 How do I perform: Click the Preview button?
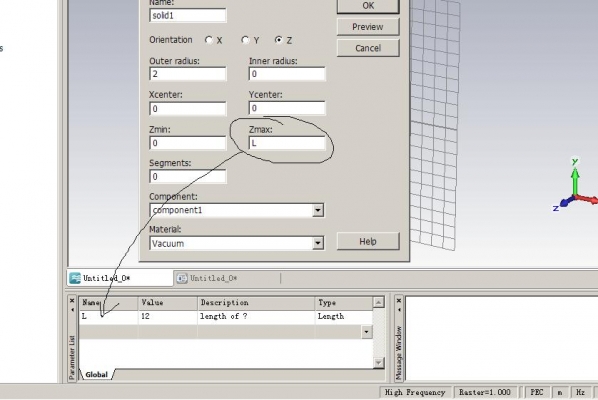368,27
